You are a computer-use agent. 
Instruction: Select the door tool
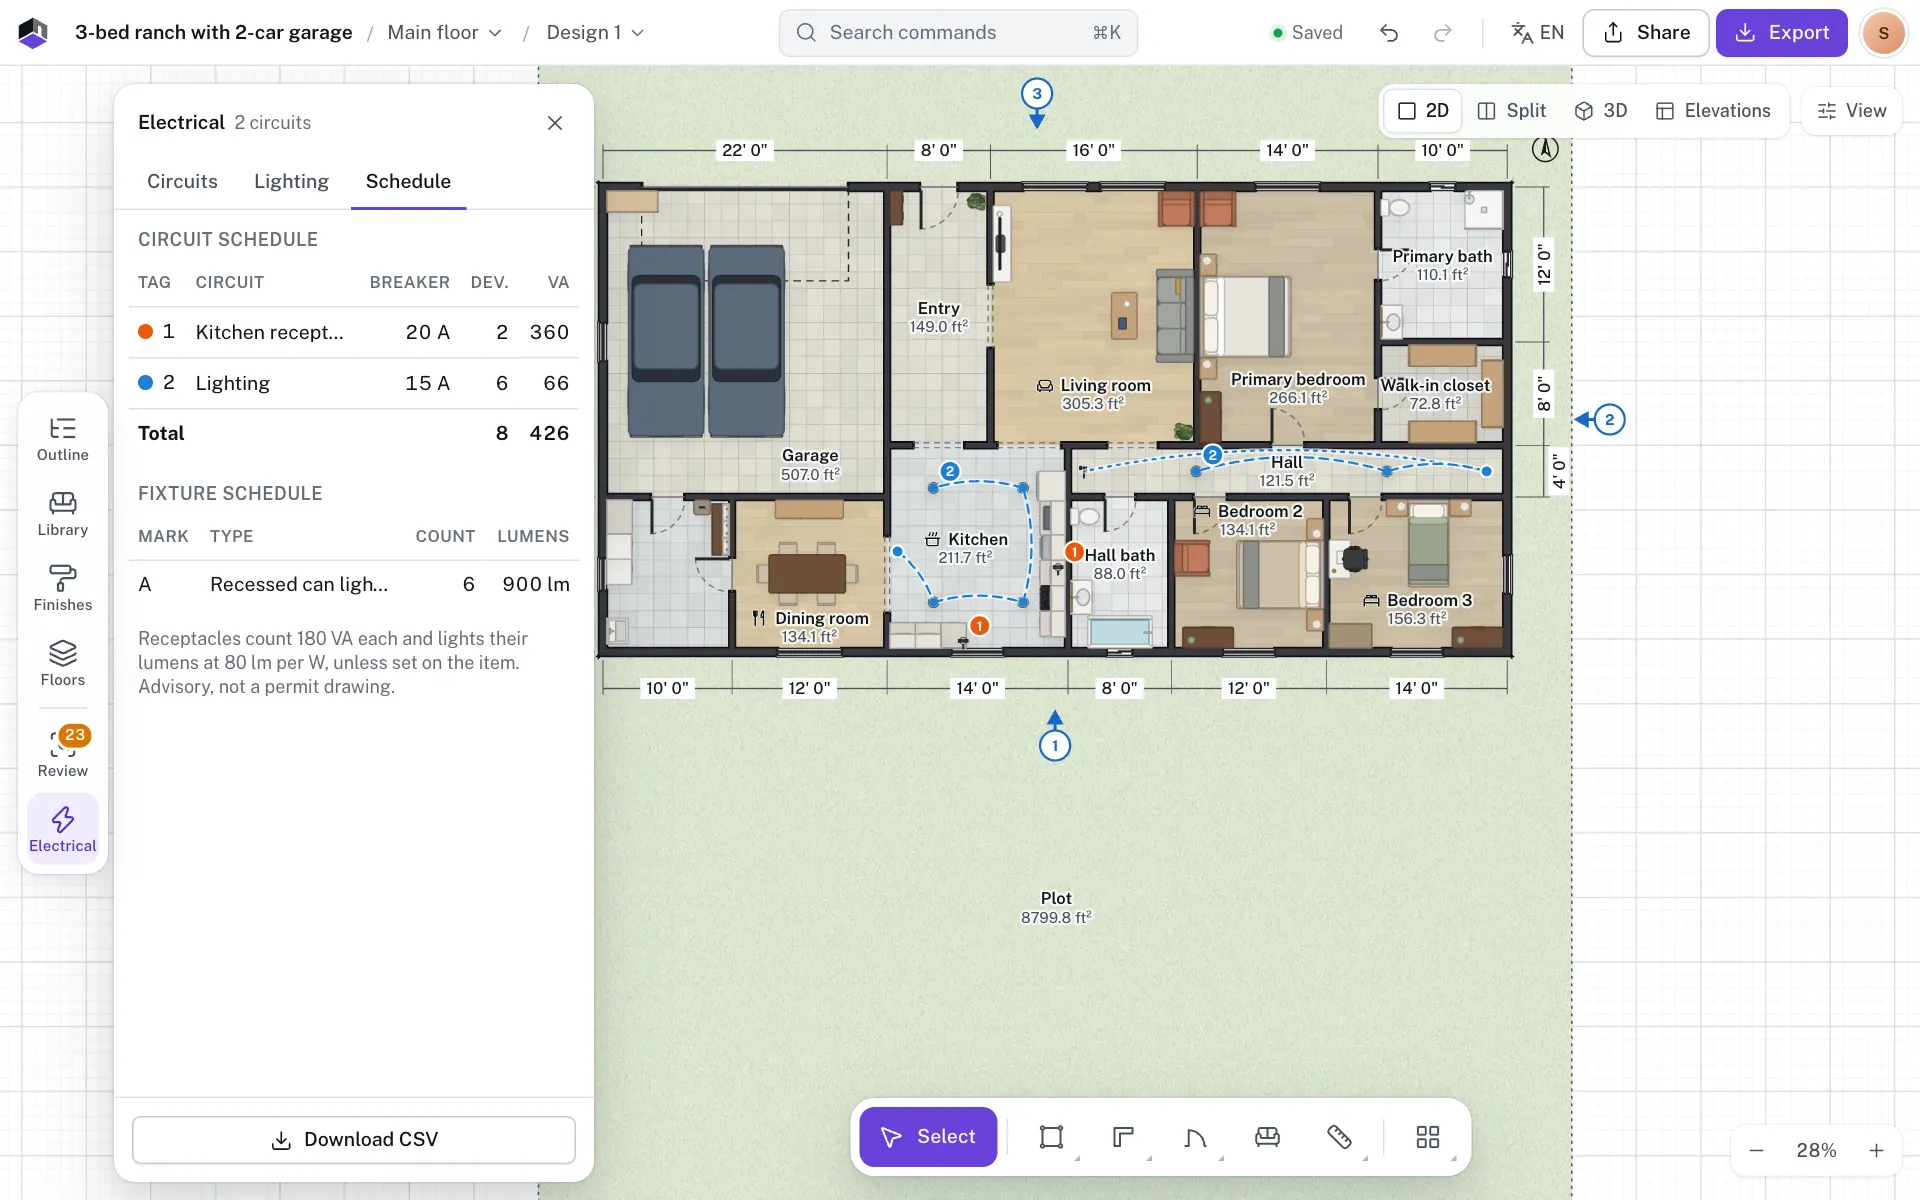point(1195,1137)
